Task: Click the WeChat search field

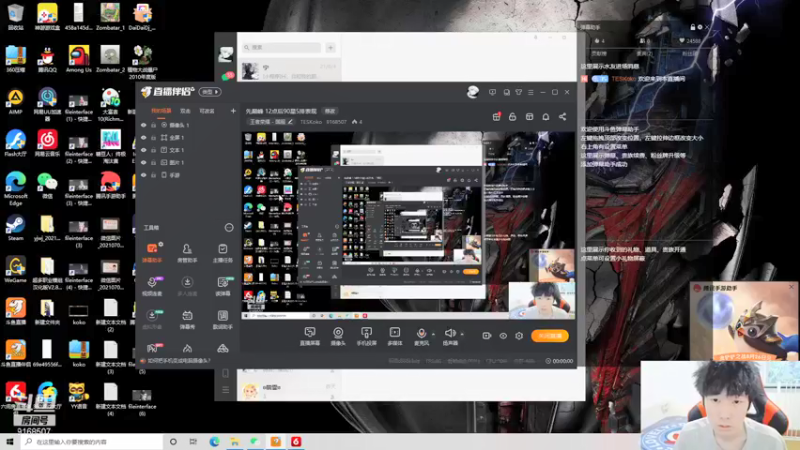Action: click(281, 47)
